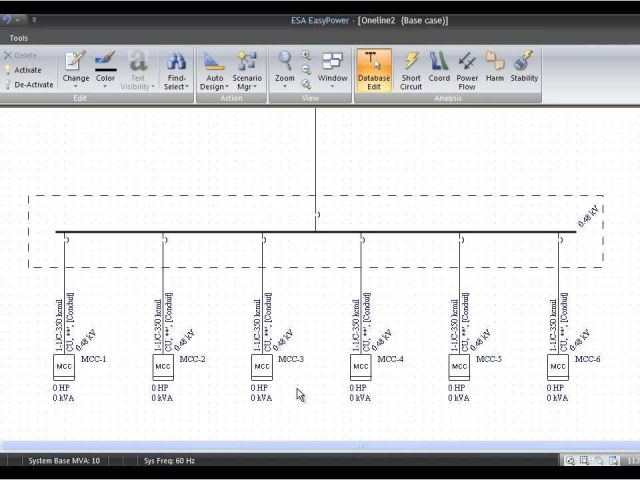This screenshot has height=480, width=640.
Task: Select the Database Edit mode
Action: tap(374, 69)
